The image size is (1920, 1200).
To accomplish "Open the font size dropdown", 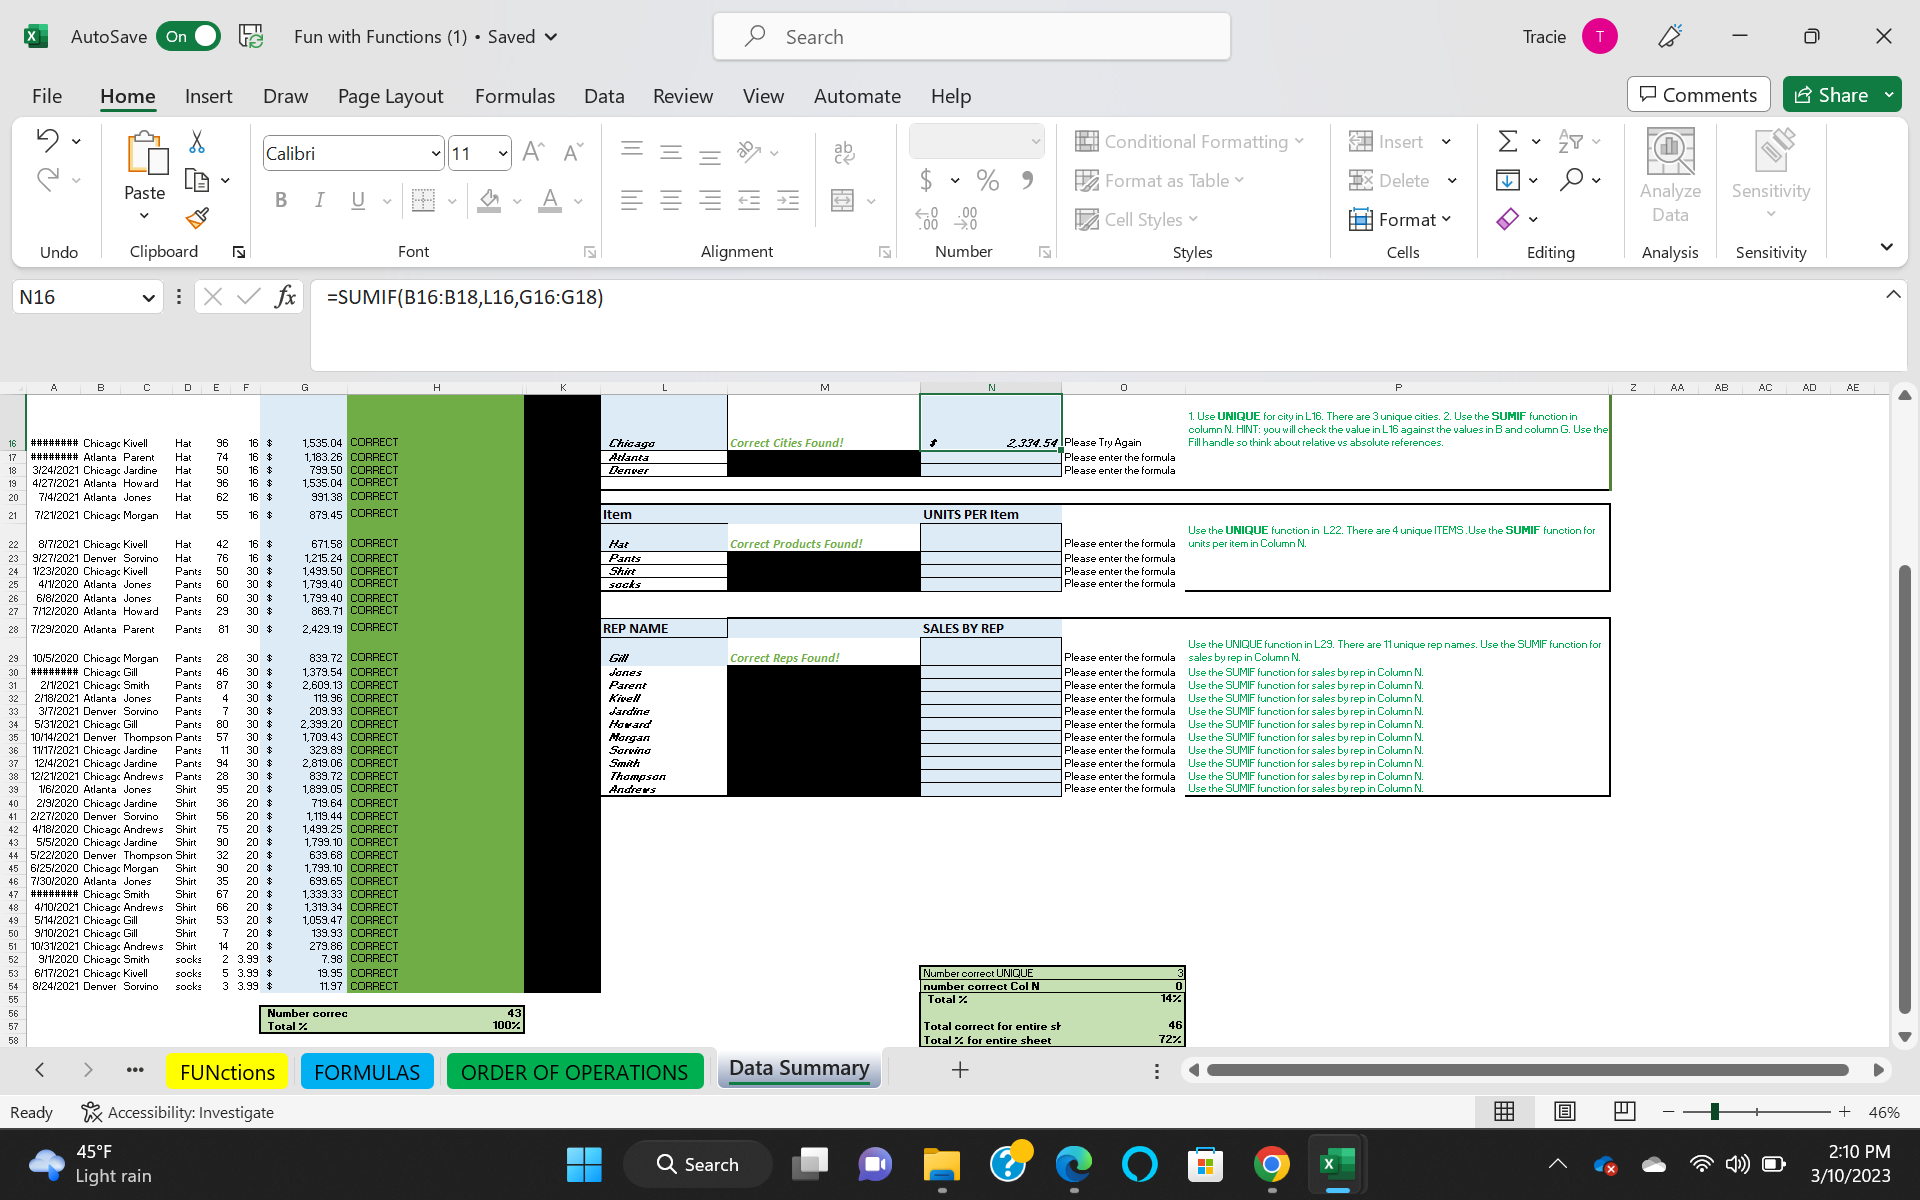I will coord(502,152).
